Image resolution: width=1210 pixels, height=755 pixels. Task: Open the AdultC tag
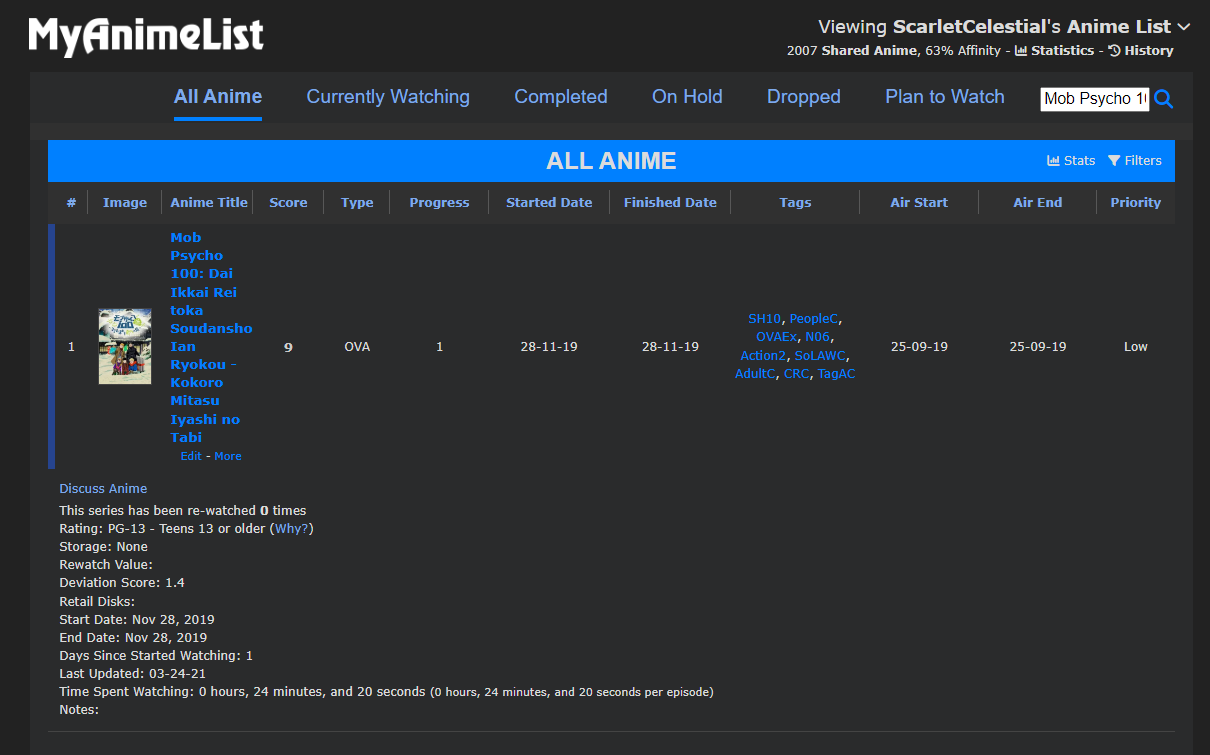pyautogui.click(x=755, y=374)
